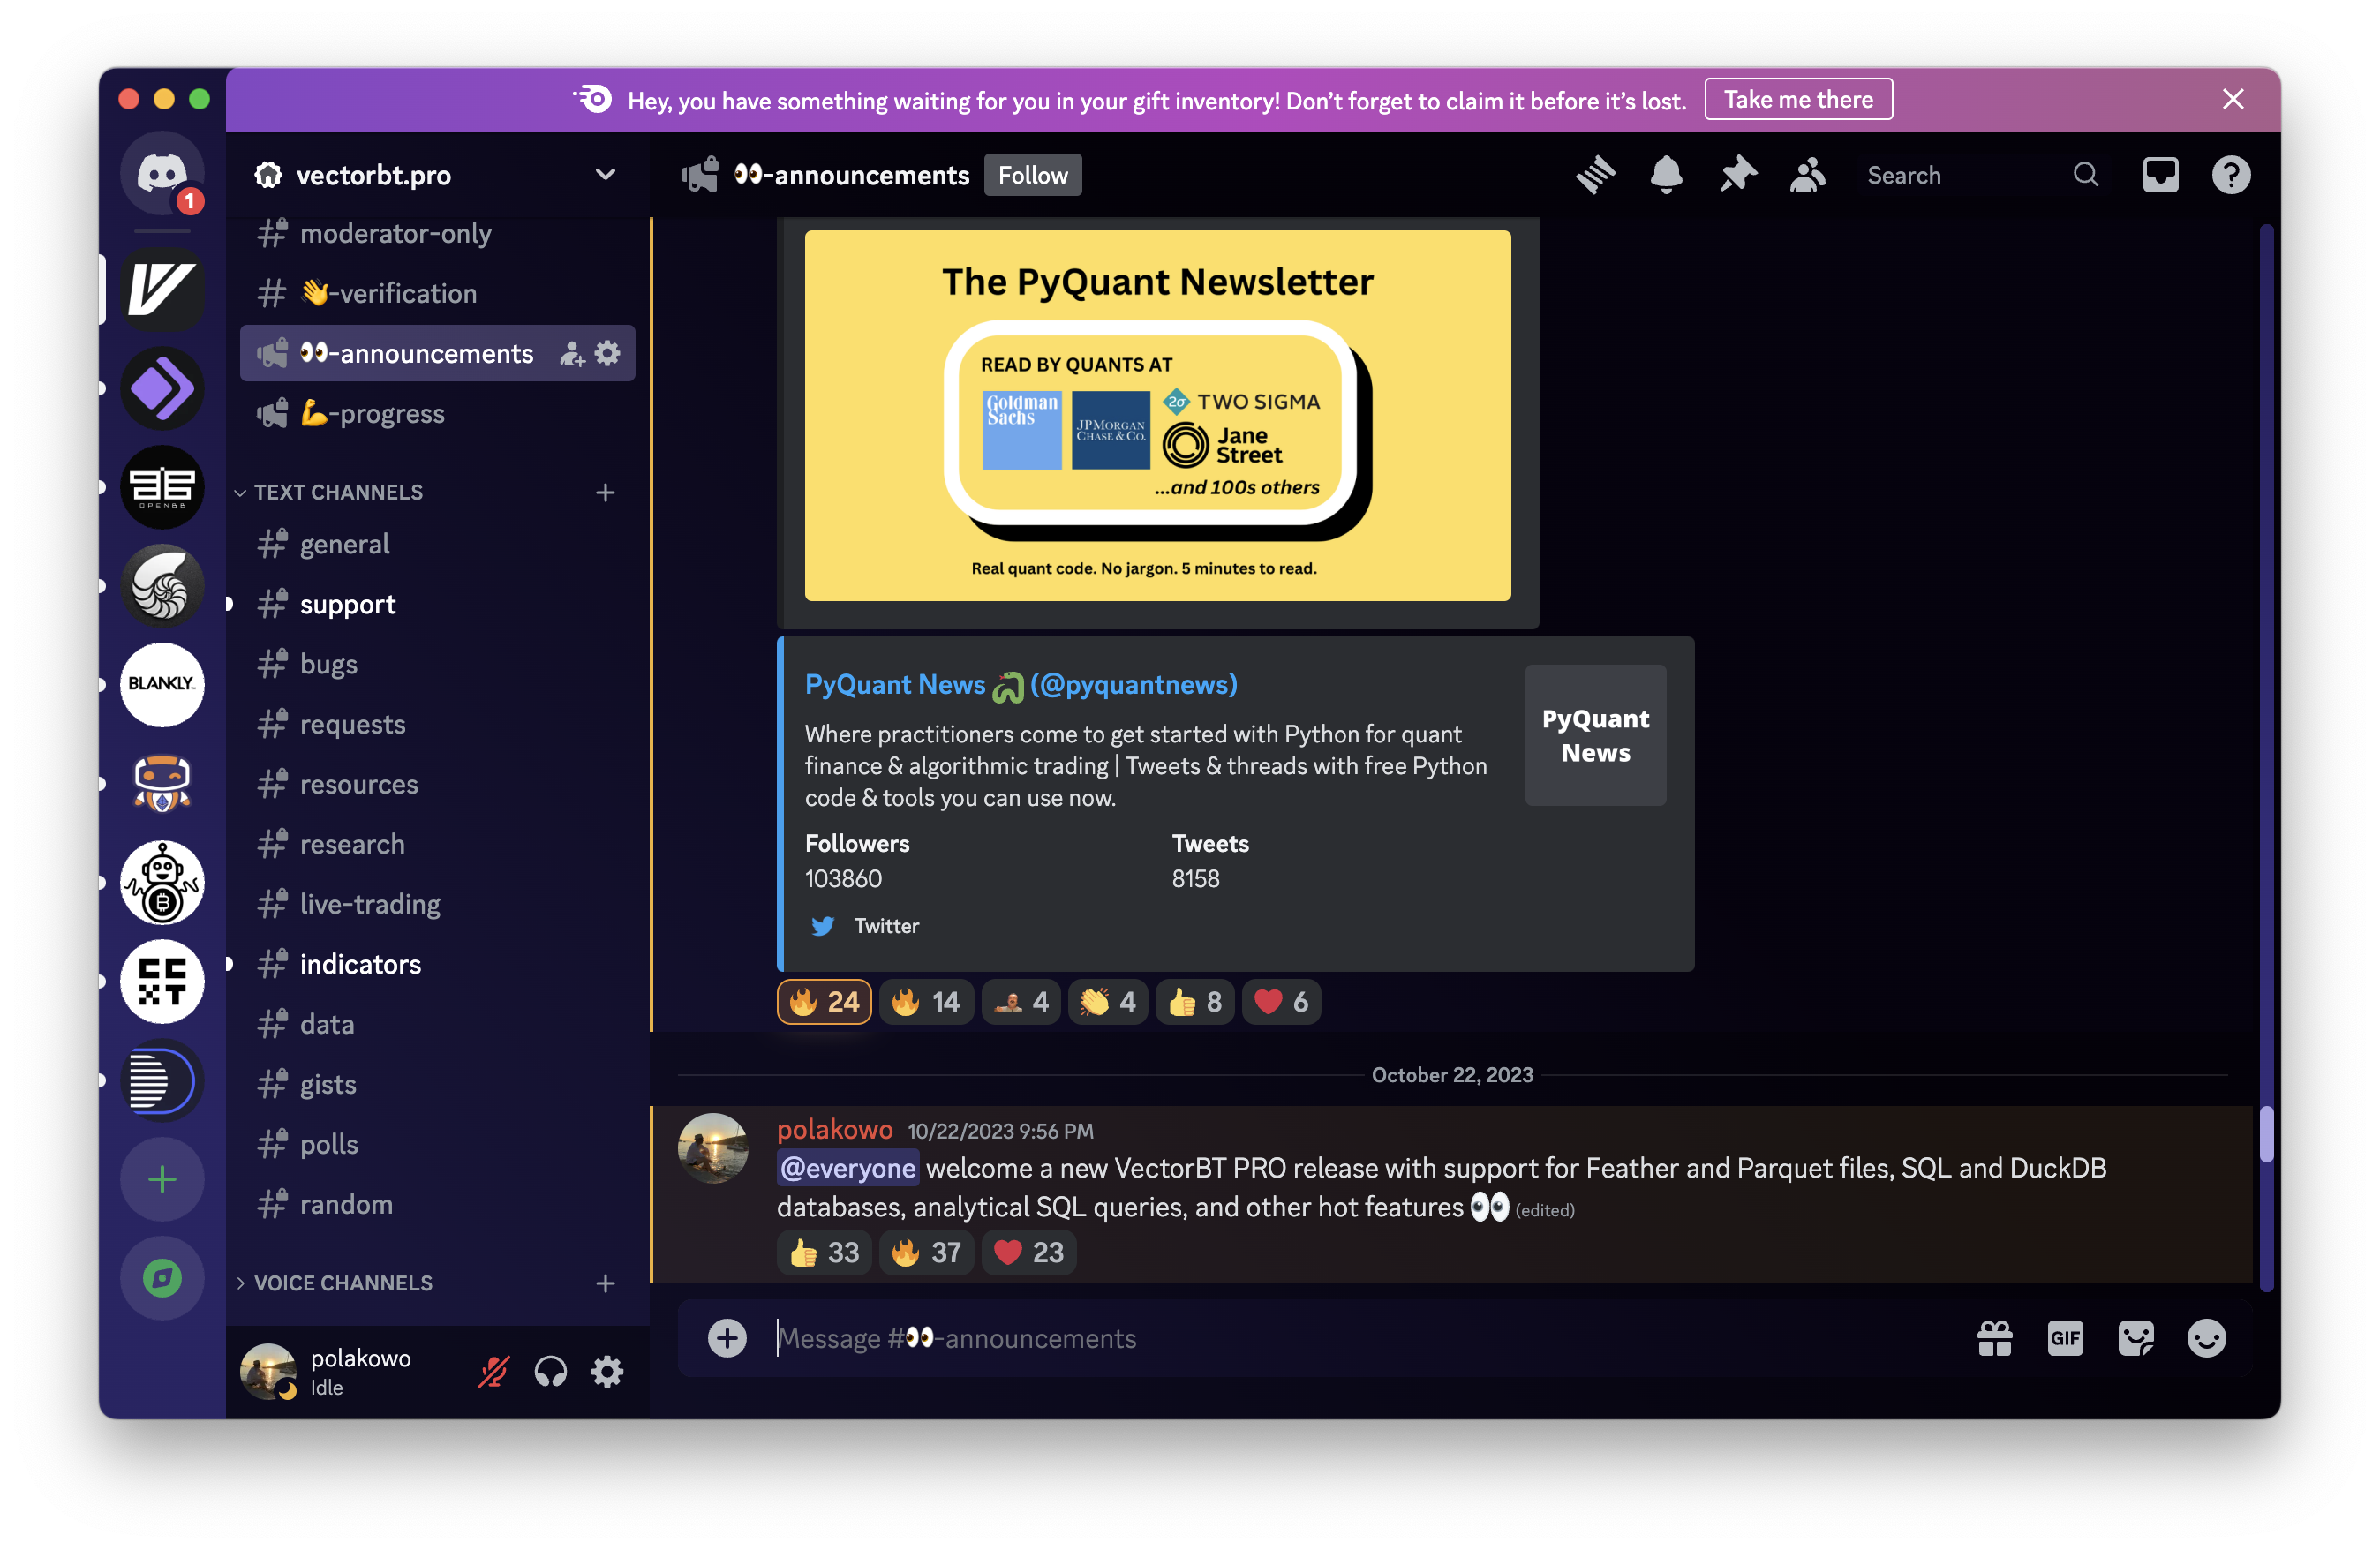The image size is (2380, 1550).
Task: Toggle the member list
Action: click(1807, 175)
